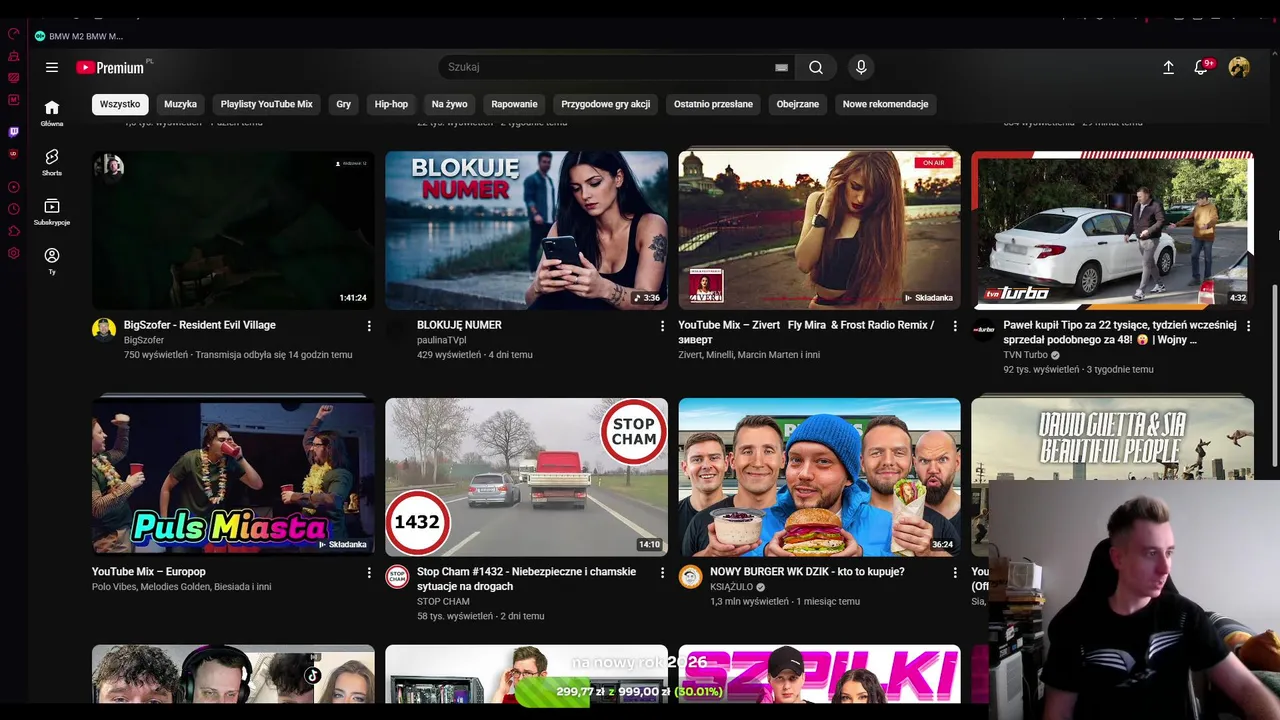Screen dimensions: 1280x720
Task: Select the Gry filter chip
Action: [344, 104]
